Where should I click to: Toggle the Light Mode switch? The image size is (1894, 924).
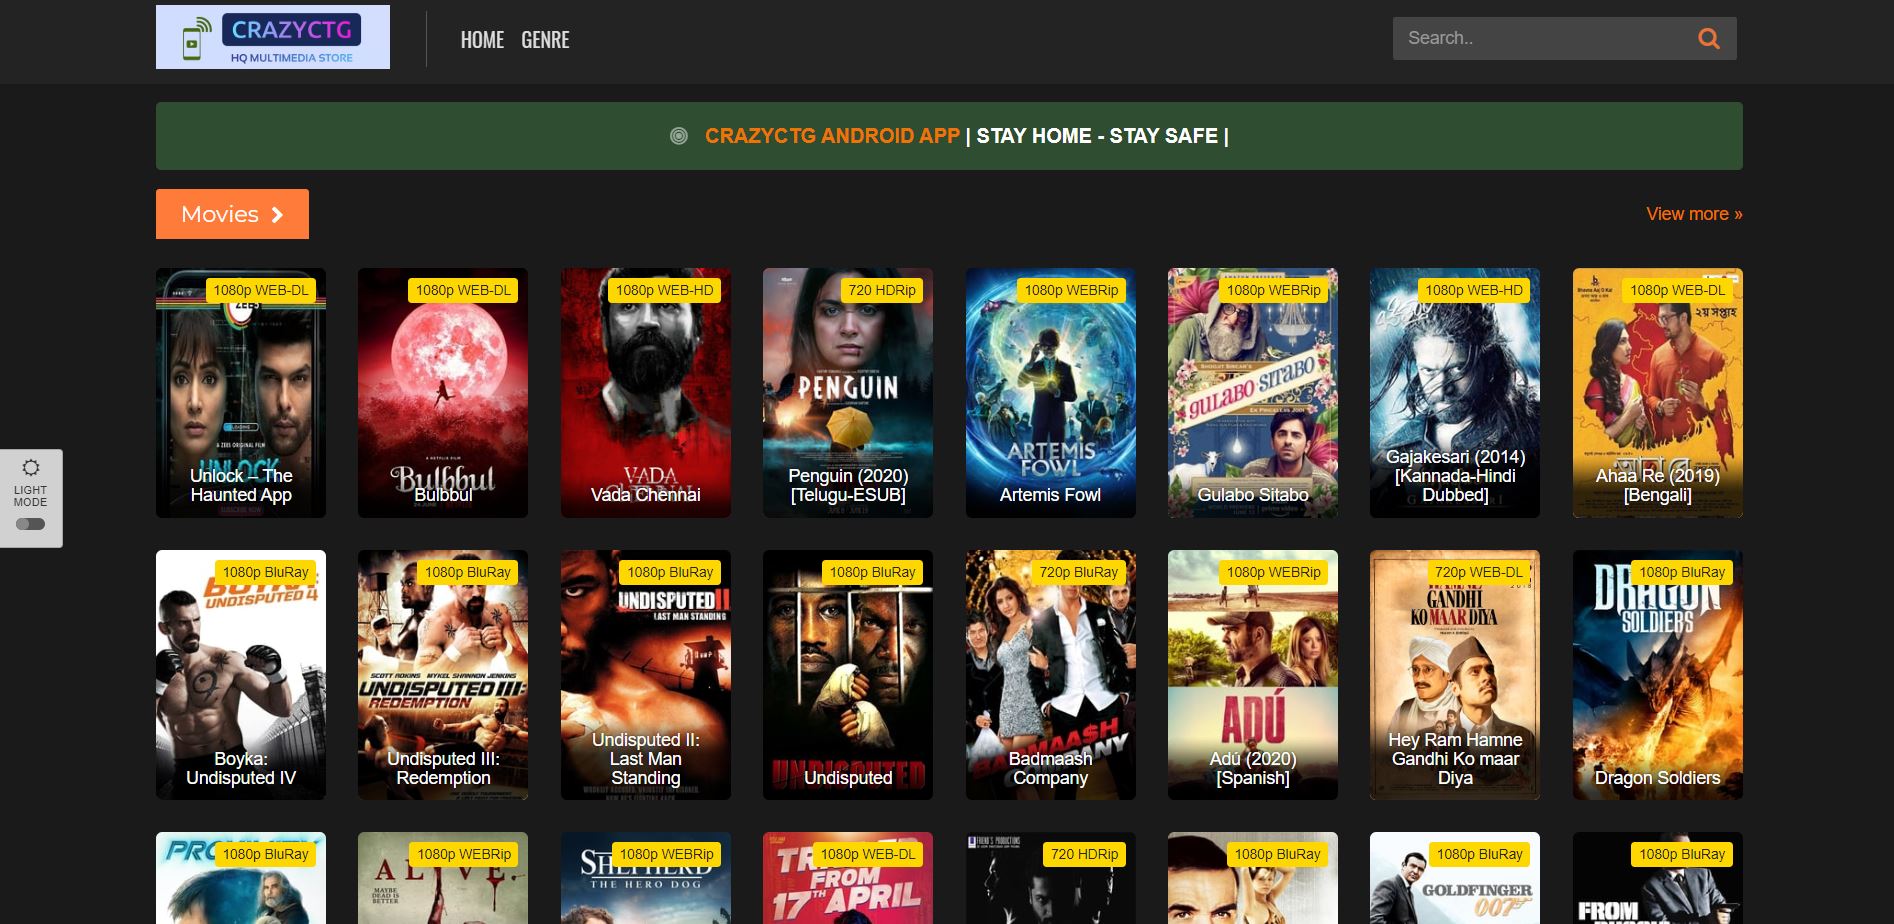31,524
